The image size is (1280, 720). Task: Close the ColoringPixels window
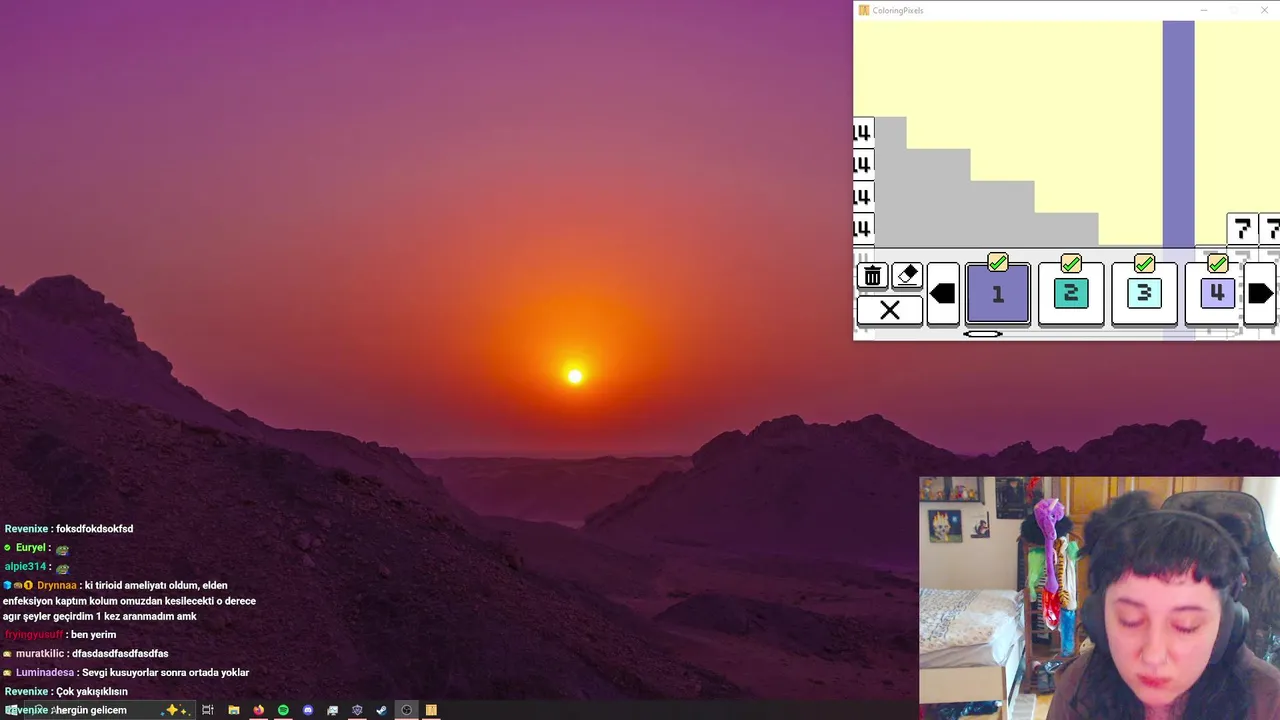[x=1264, y=10]
